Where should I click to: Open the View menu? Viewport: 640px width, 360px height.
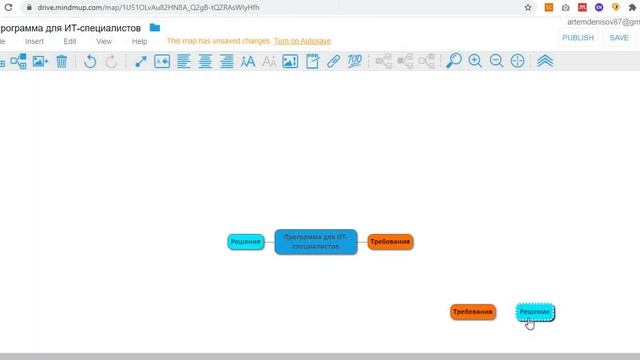(x=104, y=41)
